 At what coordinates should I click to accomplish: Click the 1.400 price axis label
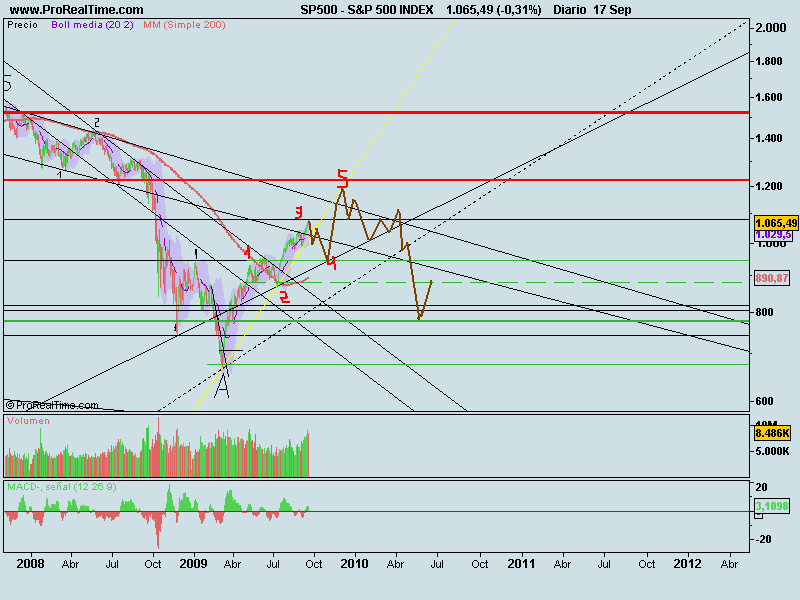point(768,138)
